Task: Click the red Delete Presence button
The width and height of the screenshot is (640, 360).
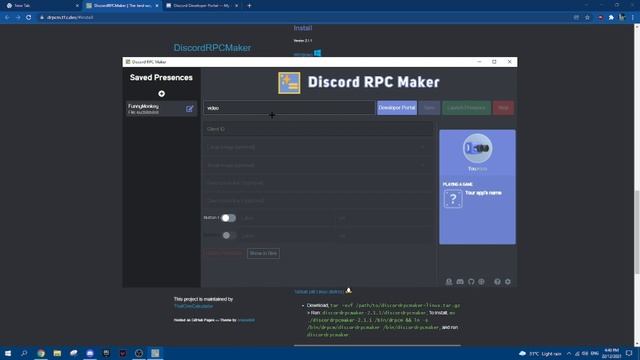Action: [224, 253]
